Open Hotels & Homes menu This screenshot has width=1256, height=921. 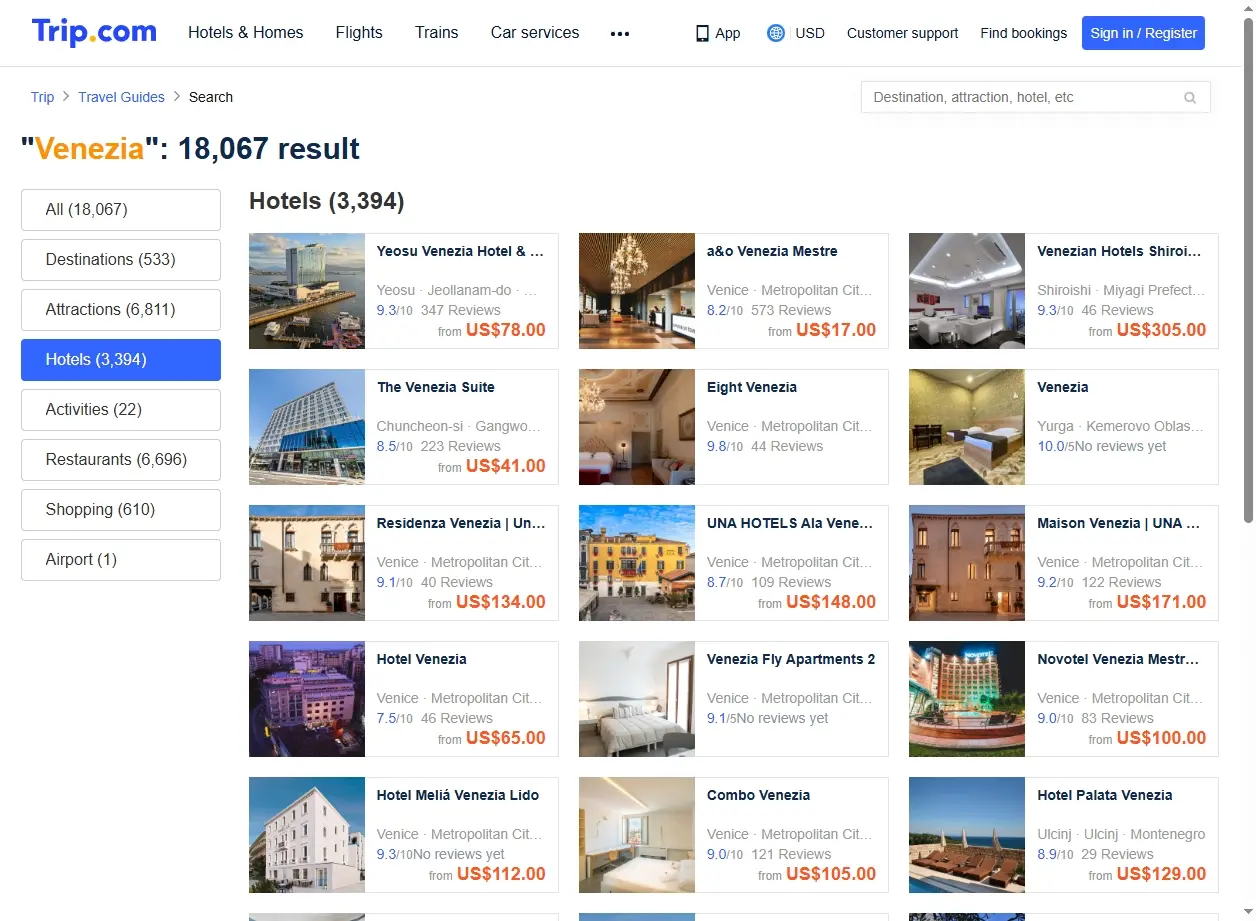point(246,32)
